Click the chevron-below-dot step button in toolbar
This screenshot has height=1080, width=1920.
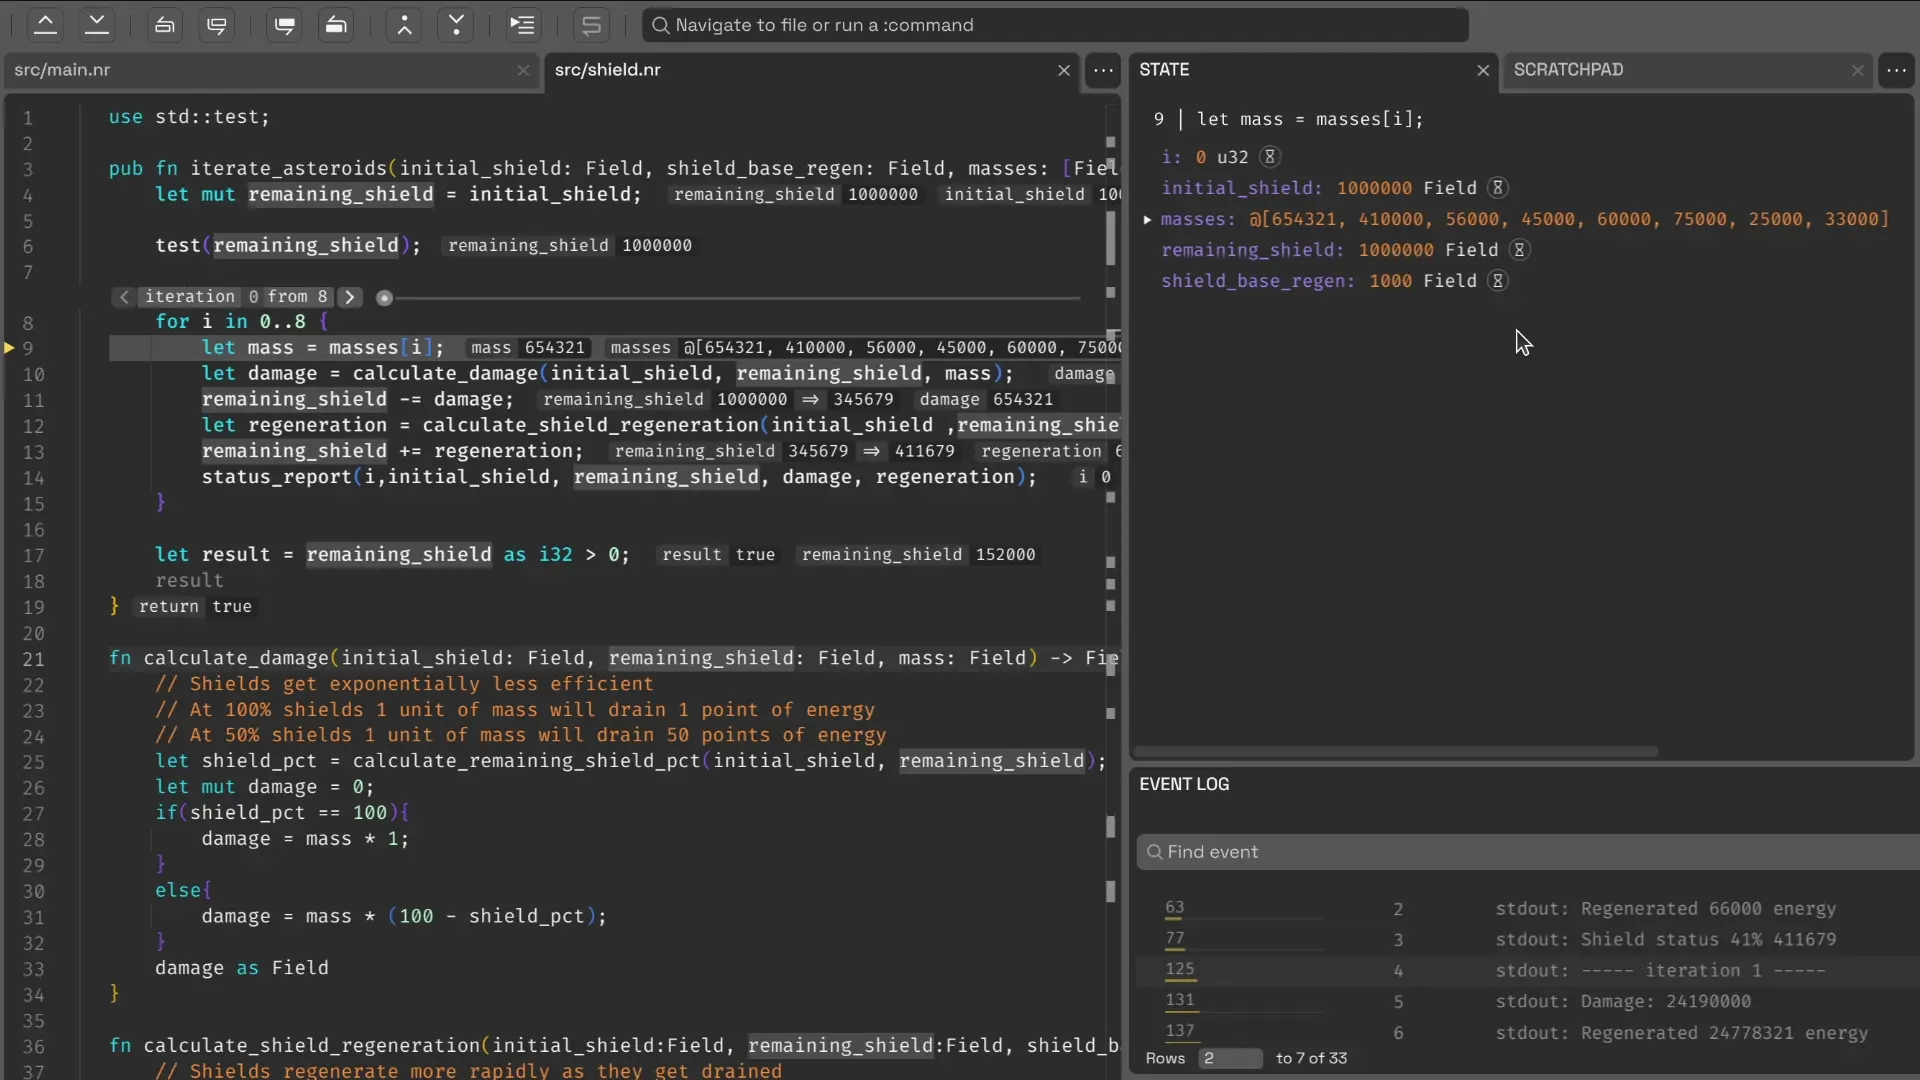404,25
